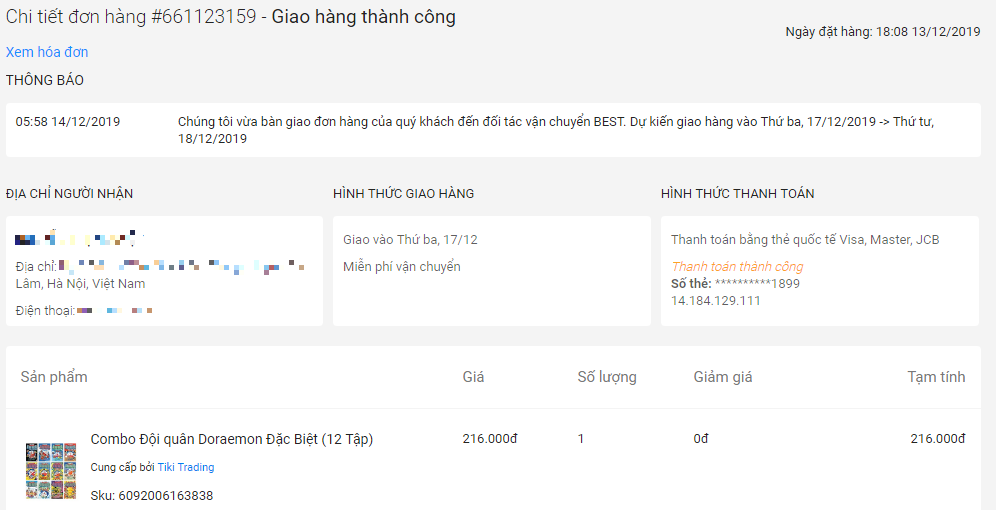The width and height of the screenshot is (996, 510).
Task: Click the Tạm tính column header
Action: pos(936,377)
